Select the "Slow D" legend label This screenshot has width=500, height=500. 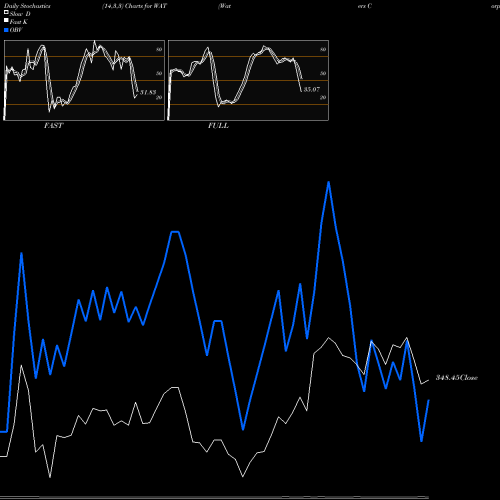tap(20, 14)
